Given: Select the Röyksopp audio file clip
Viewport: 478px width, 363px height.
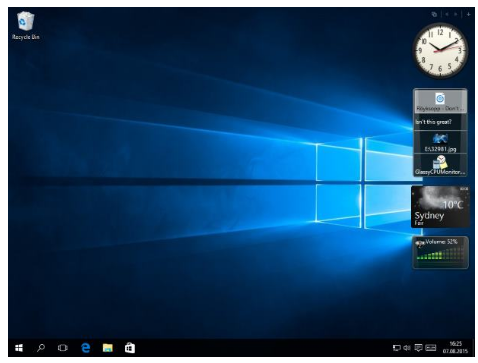Looking at the screenshot, I should (x=440, y=102).
